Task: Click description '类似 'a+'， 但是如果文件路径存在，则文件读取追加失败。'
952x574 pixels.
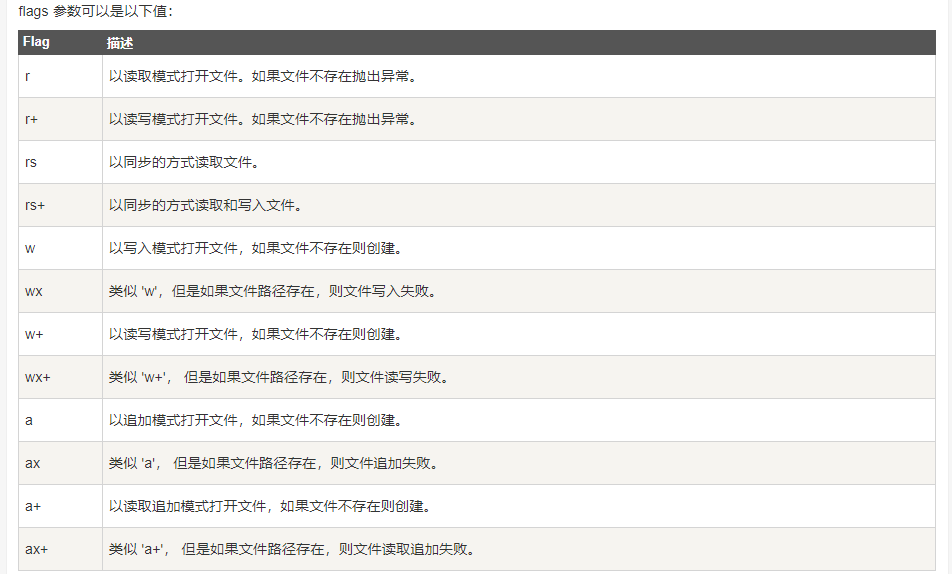Action: (x=291, y=549)
